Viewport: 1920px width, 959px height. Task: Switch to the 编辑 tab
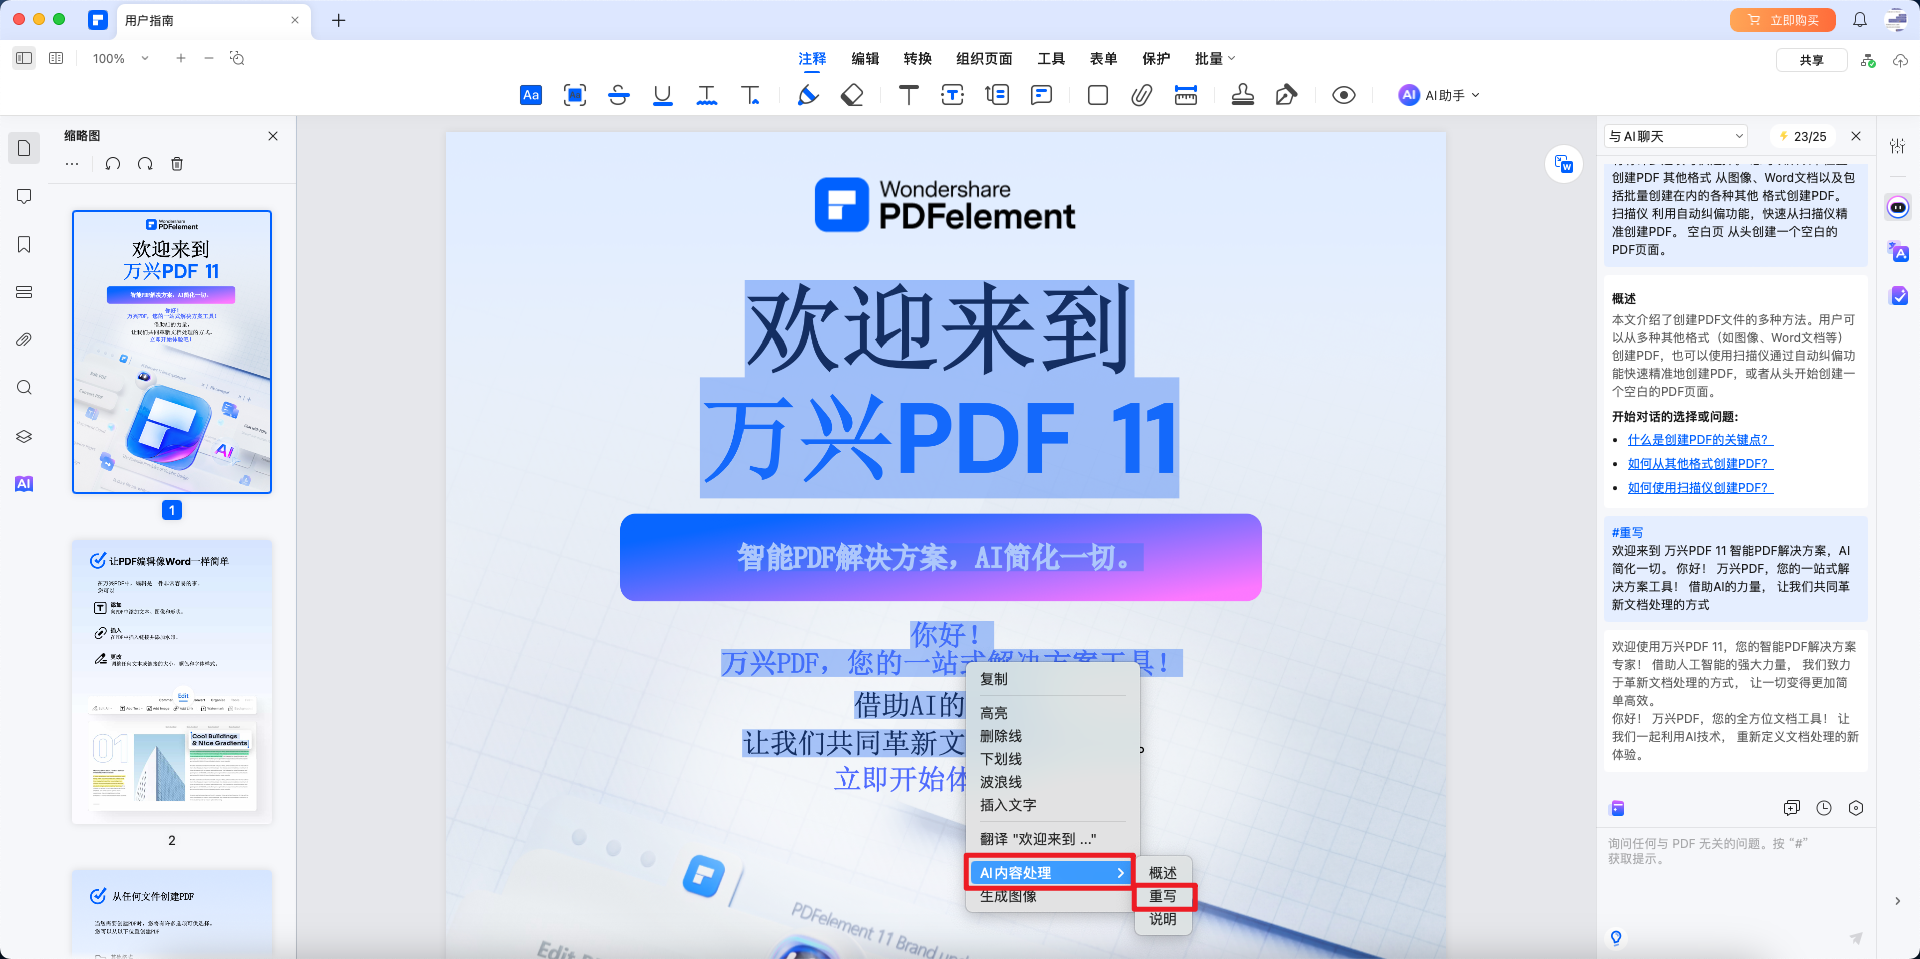[x=865, y=59]
